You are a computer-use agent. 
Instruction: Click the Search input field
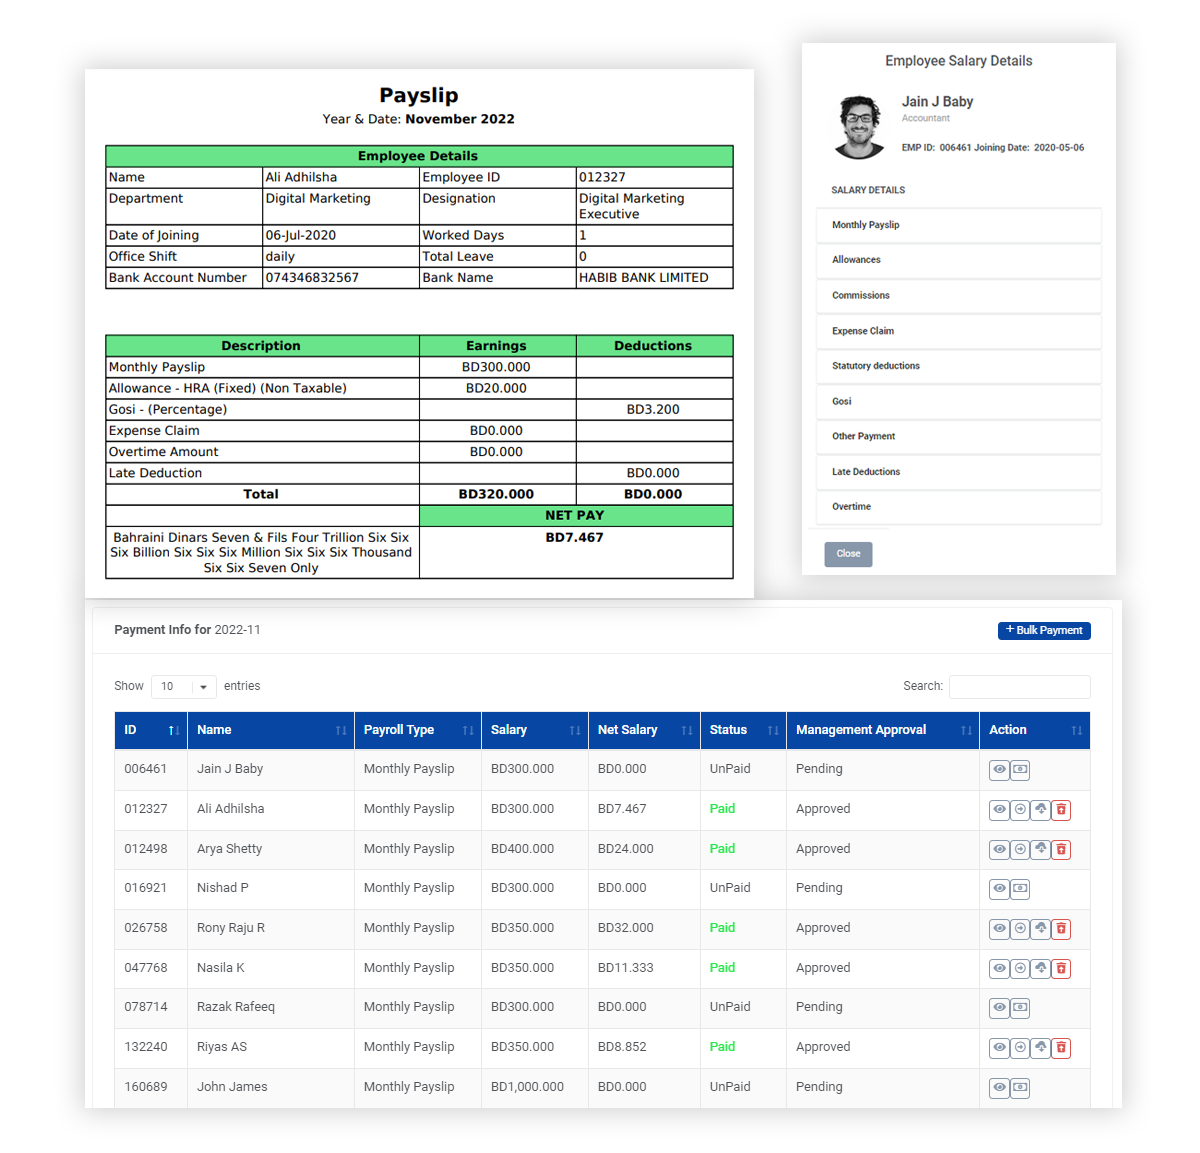(1019, 687)
